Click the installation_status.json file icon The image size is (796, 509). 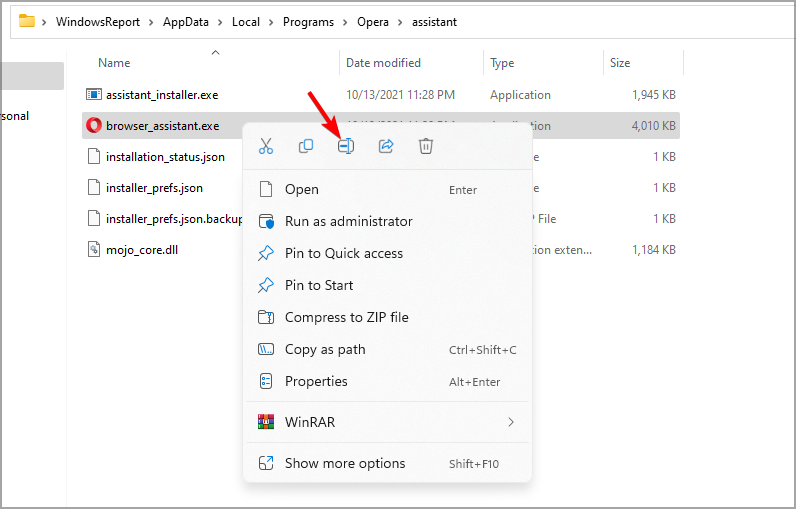(x=94, y=156)
